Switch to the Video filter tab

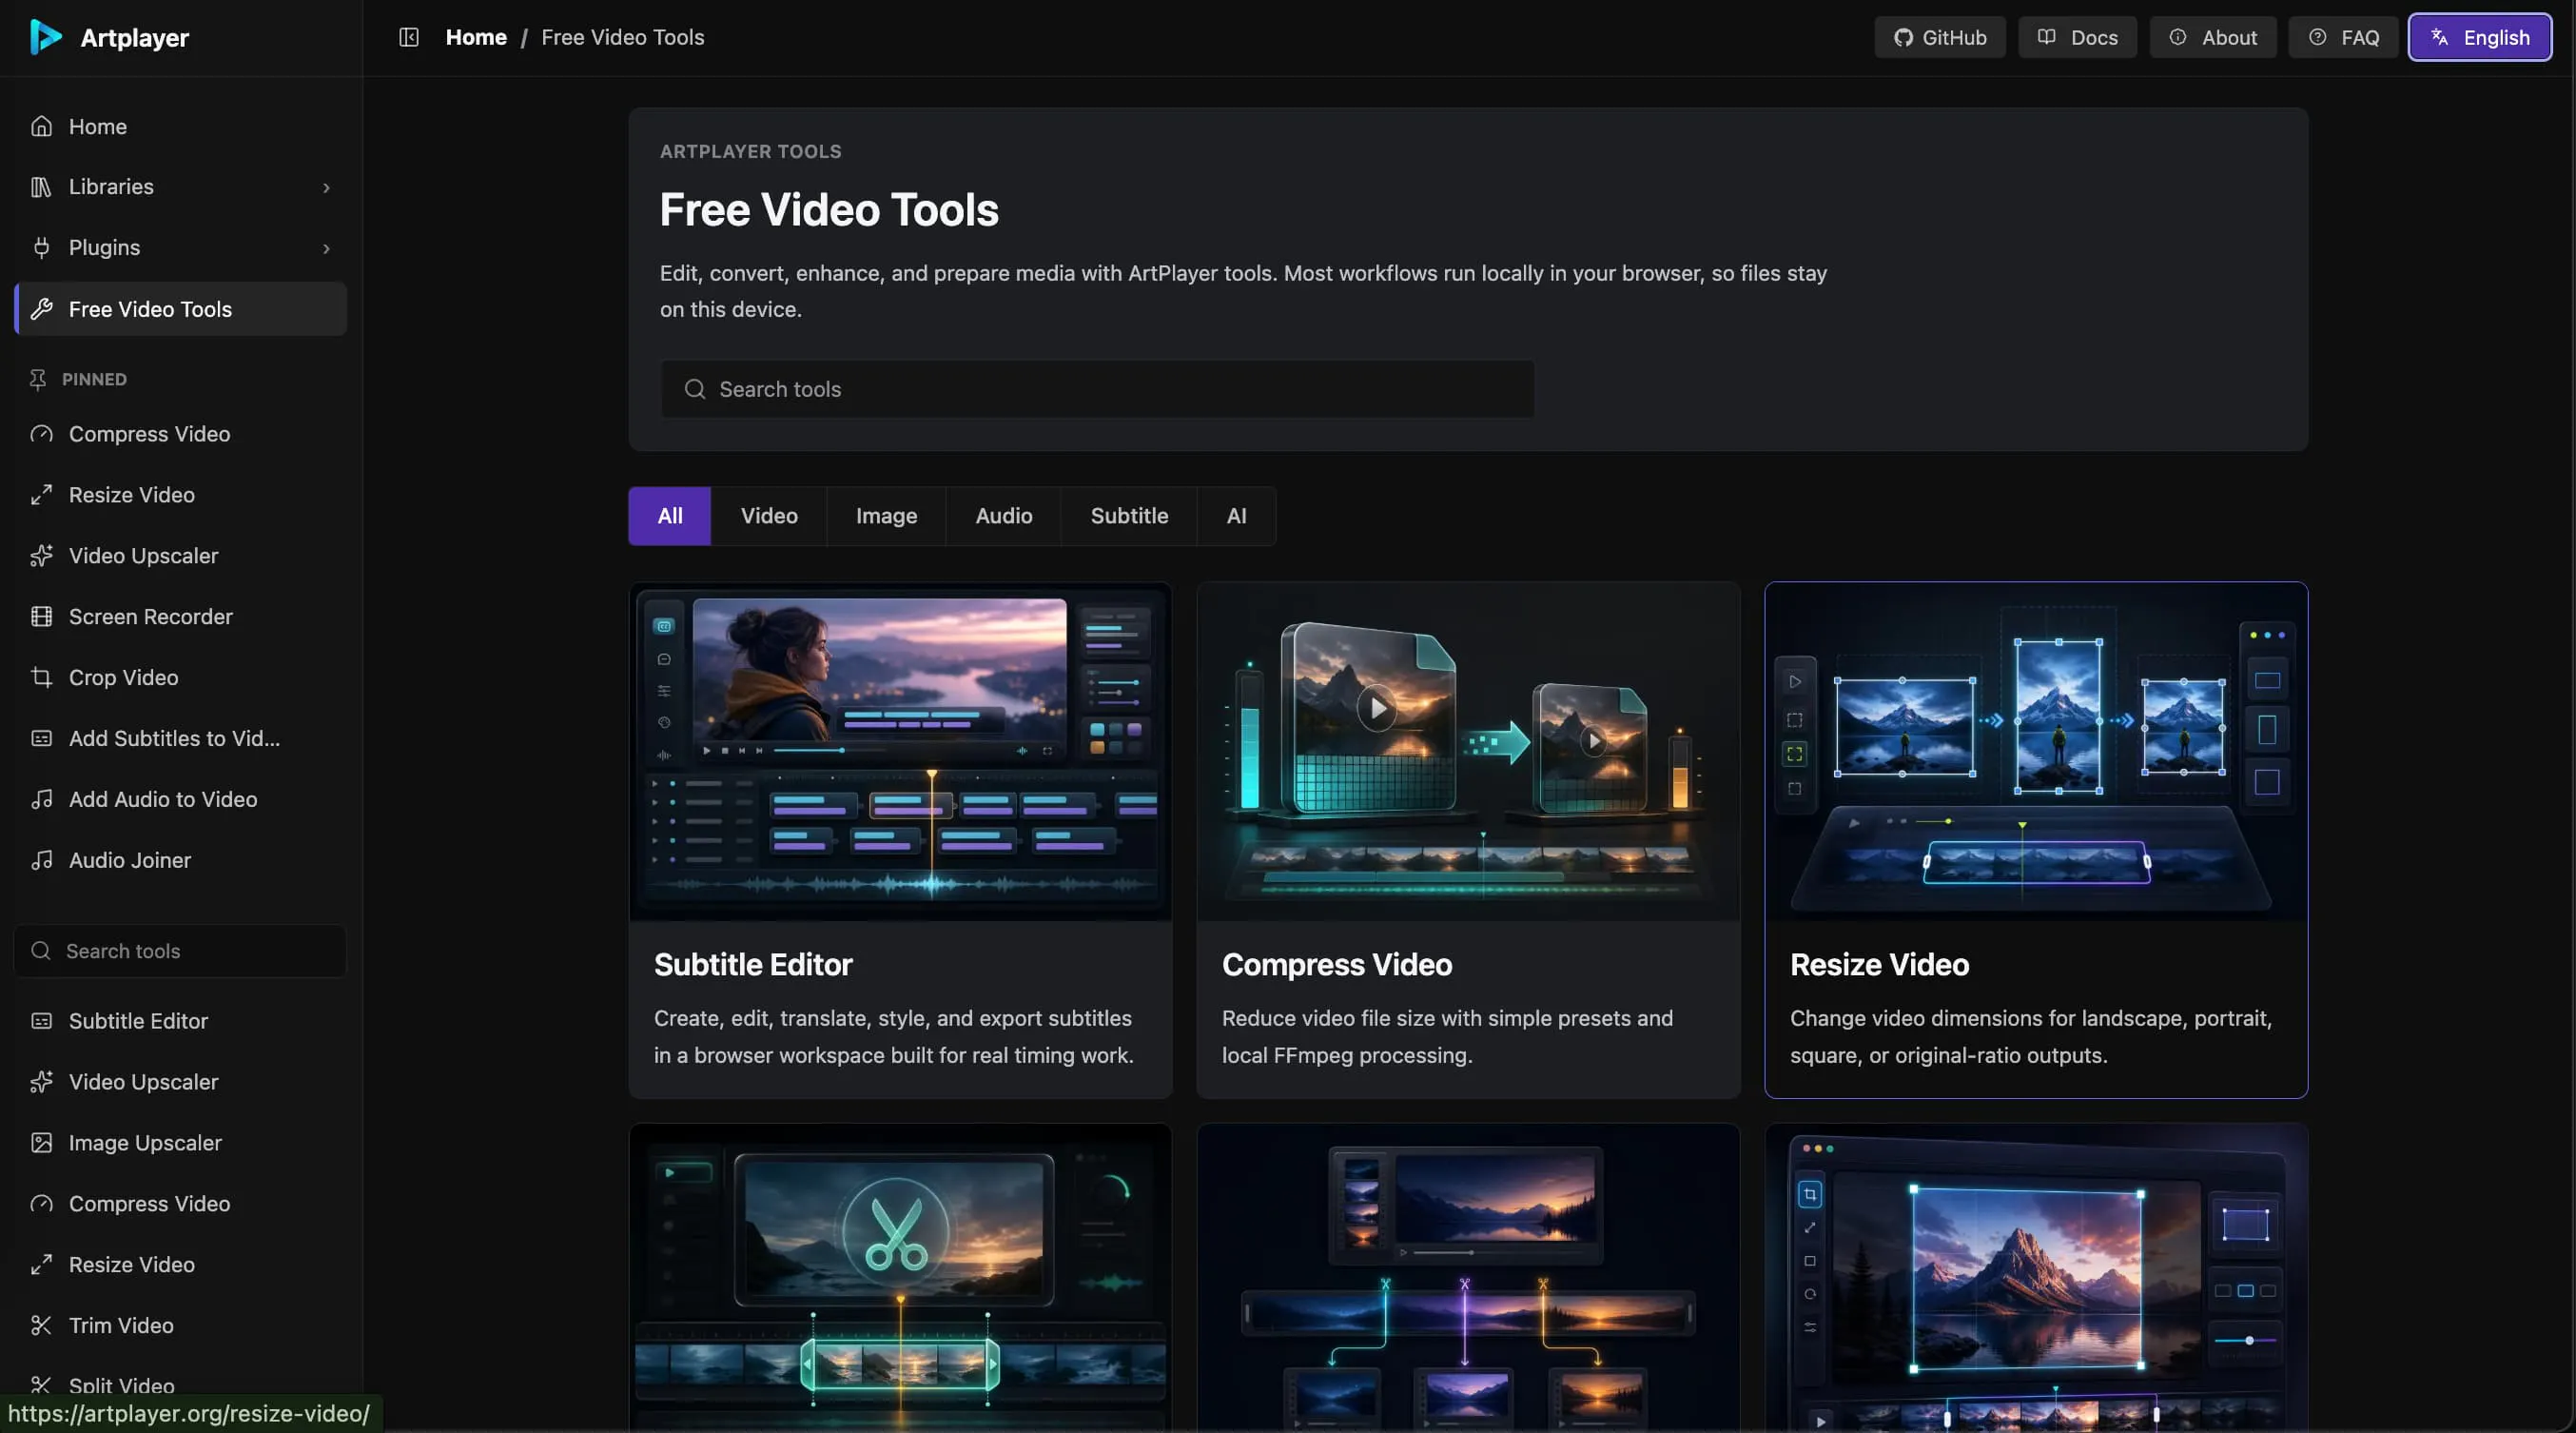click(x=769, y=516)
